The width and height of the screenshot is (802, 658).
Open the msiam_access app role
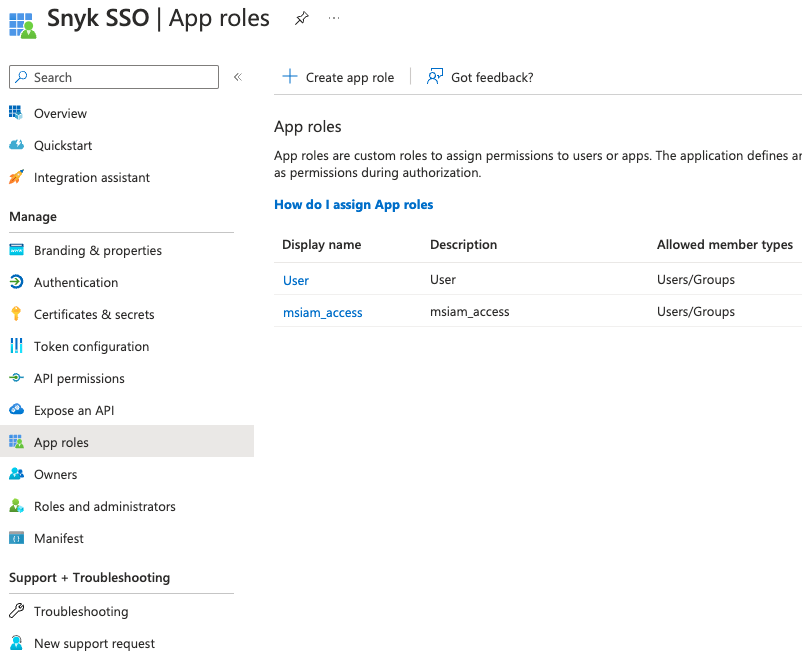[x=323, y=313]
